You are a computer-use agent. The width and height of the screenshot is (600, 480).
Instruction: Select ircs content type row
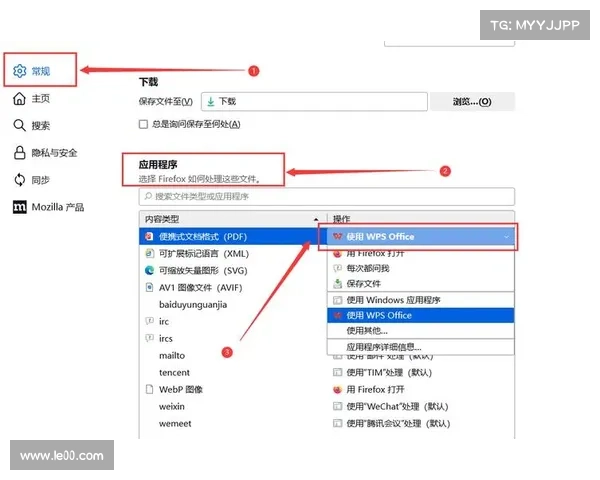point(233,338)
